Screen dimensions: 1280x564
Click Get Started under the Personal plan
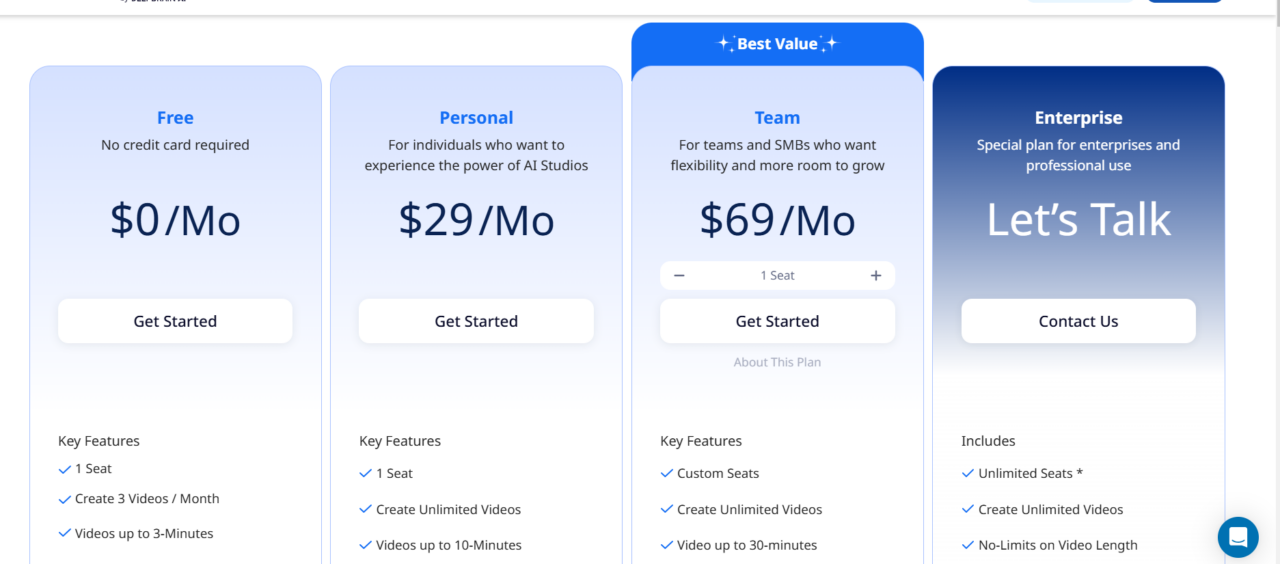[476, 321]
